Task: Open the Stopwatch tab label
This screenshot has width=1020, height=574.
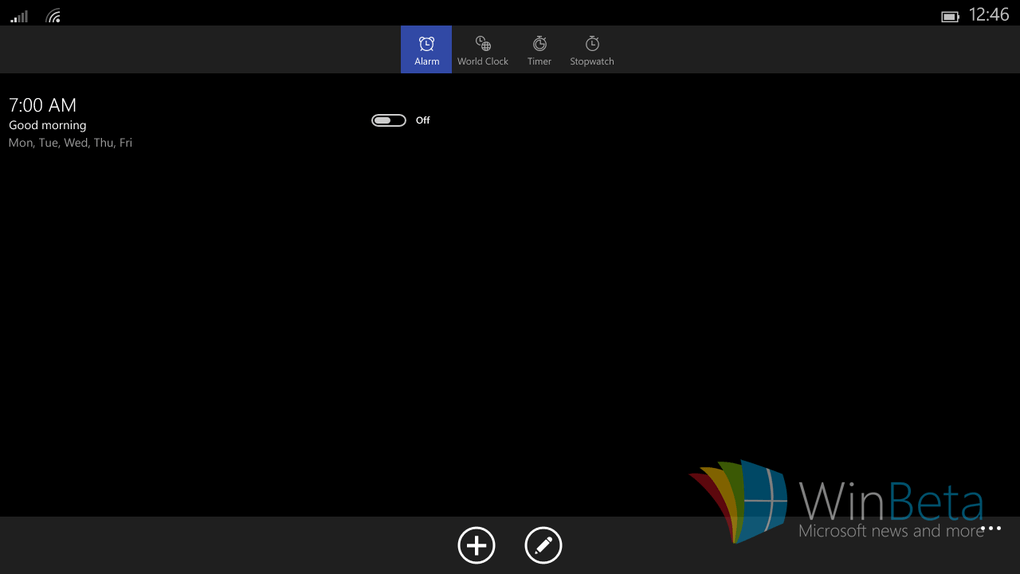Action: tap(592, 62)
